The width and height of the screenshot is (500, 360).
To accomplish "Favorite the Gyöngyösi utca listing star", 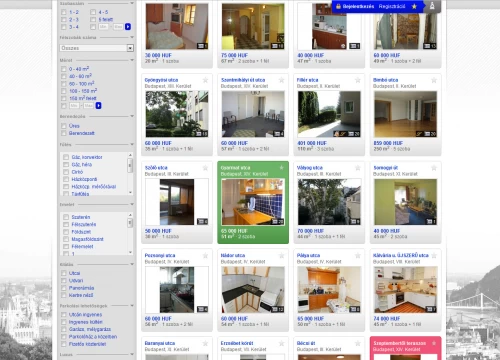I will [x=205, y=80].
